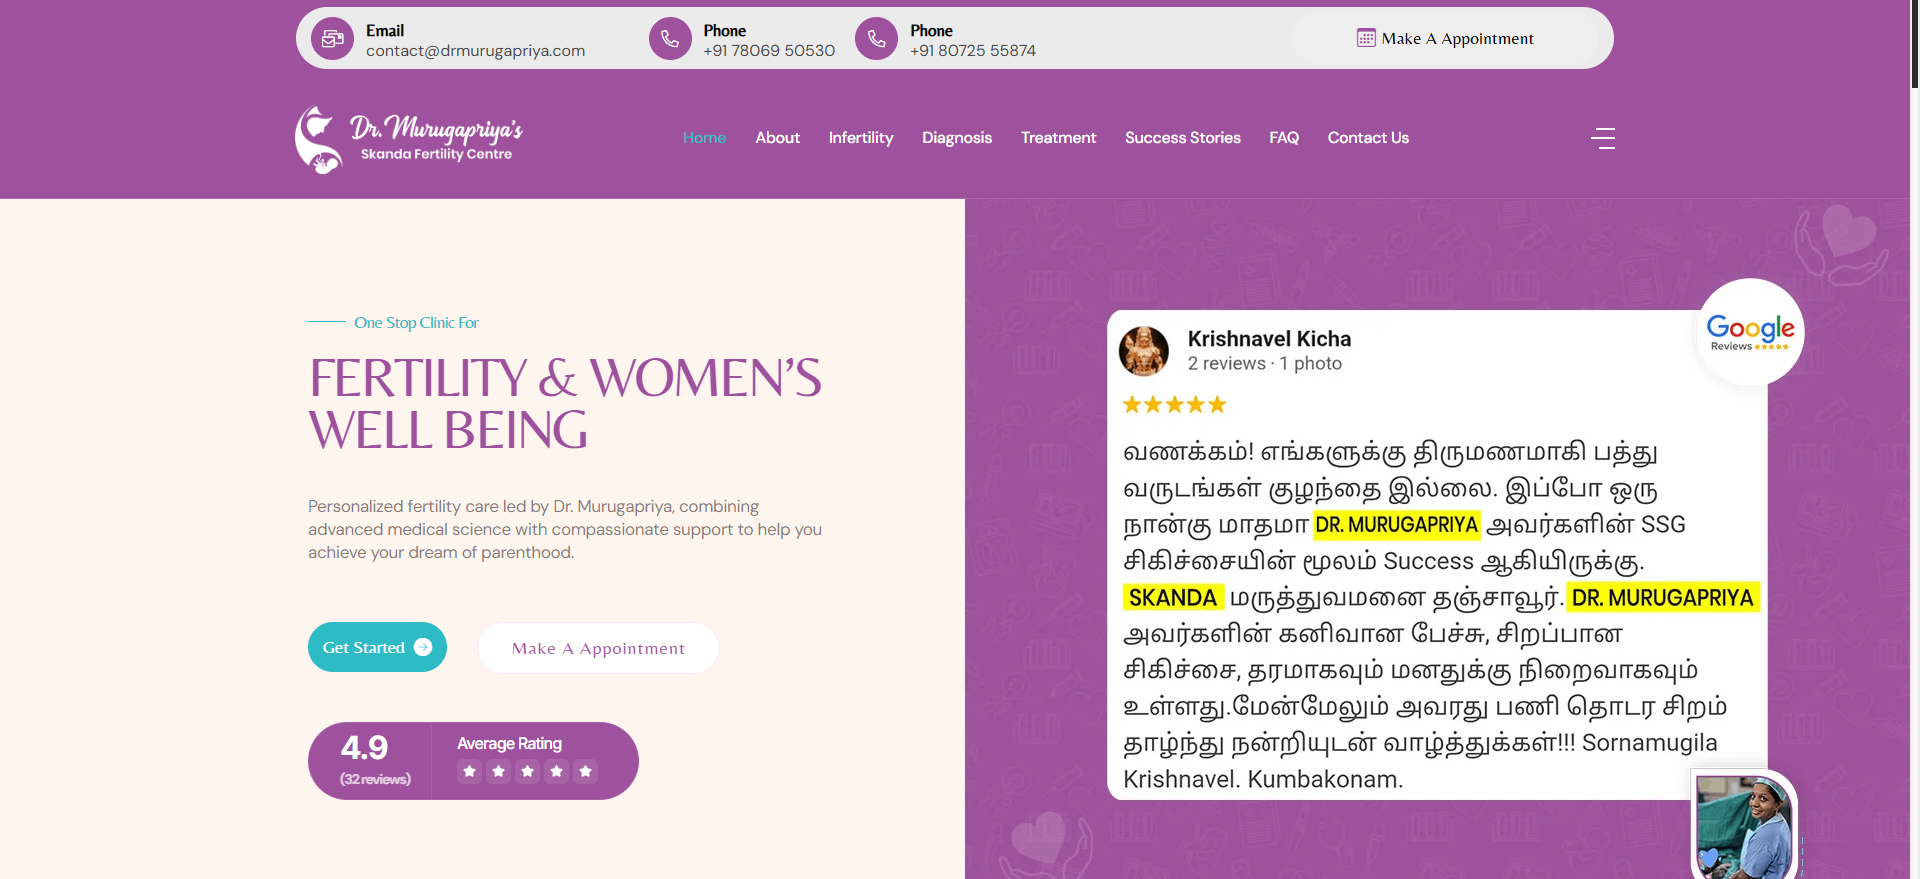This screenshot has width=1920, height=879.
Task: Click the 4.9 rating score
Action: coord(364,748)
